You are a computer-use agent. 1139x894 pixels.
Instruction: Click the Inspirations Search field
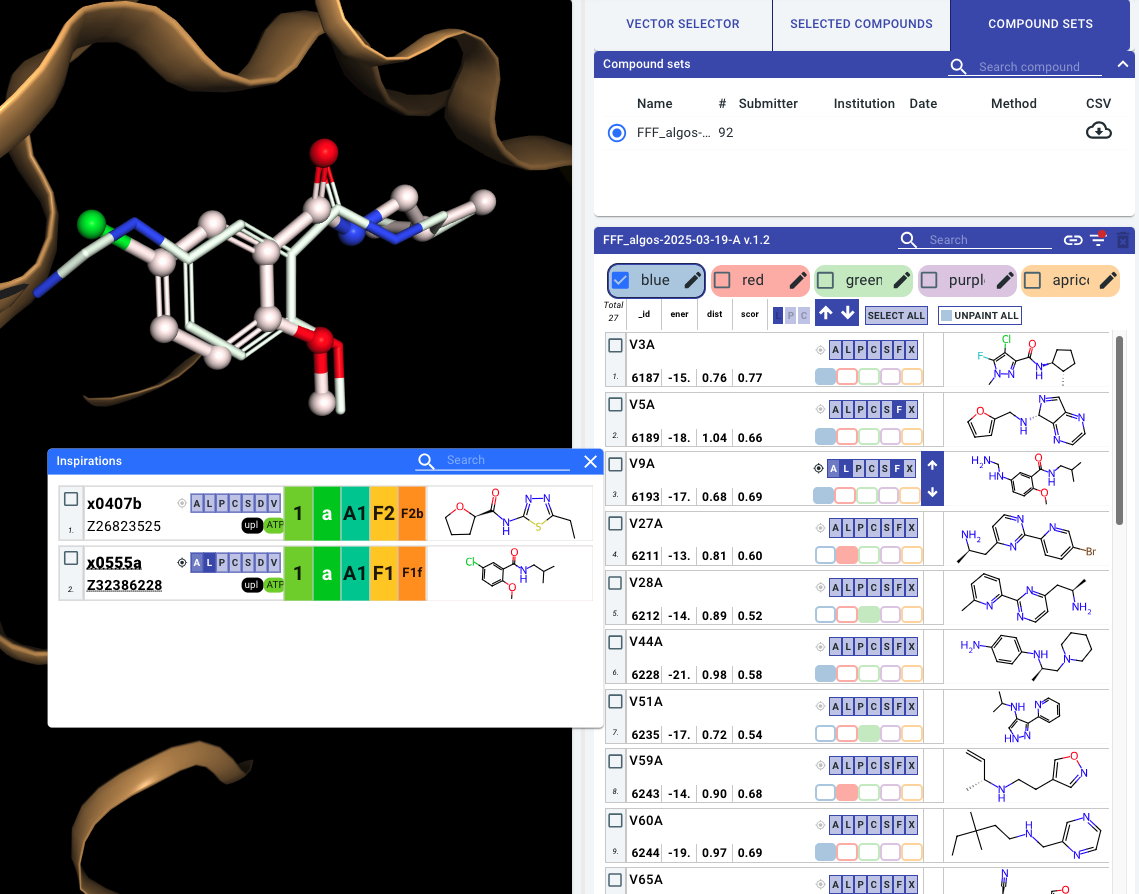point(507,460)
